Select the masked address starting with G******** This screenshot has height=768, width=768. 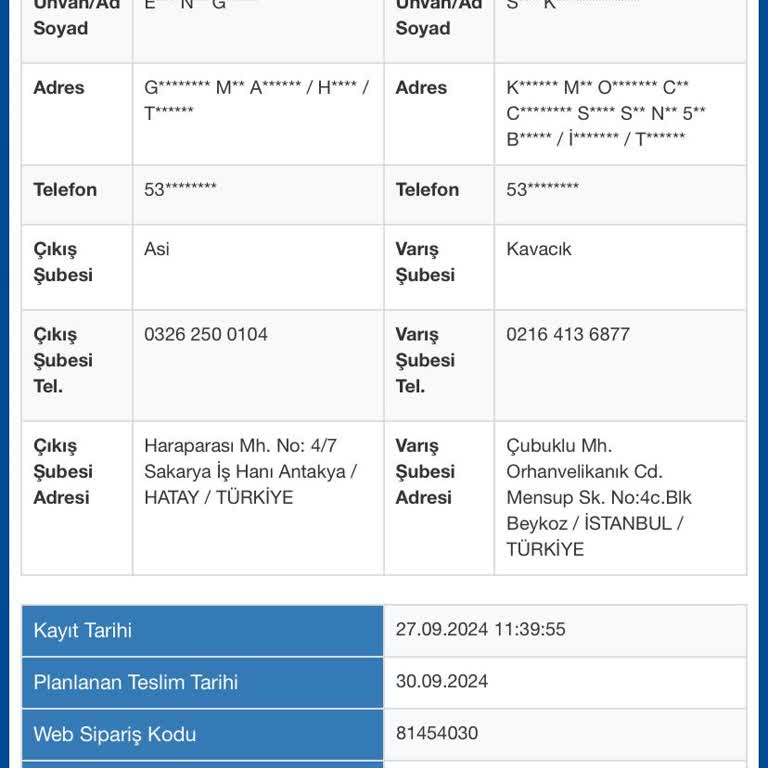pos(256,100)
